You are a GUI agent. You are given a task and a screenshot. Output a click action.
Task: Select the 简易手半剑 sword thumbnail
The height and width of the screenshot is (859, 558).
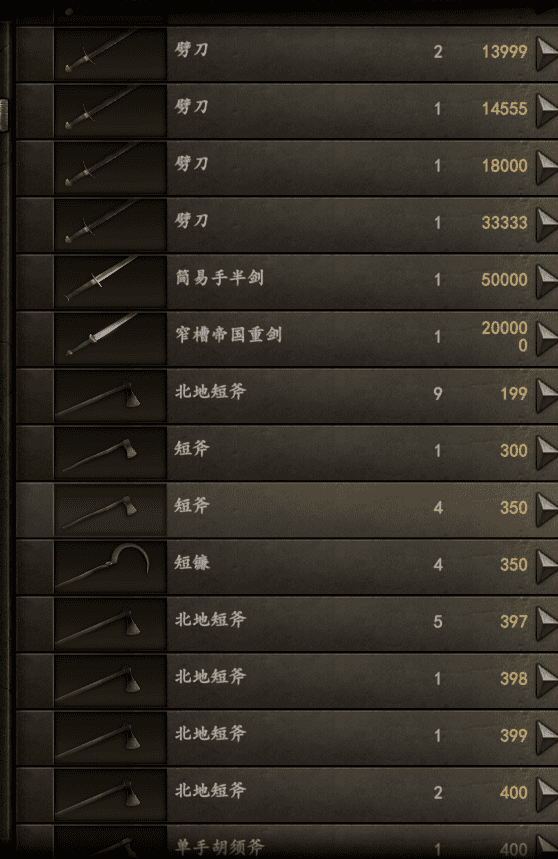coord(110,281)
